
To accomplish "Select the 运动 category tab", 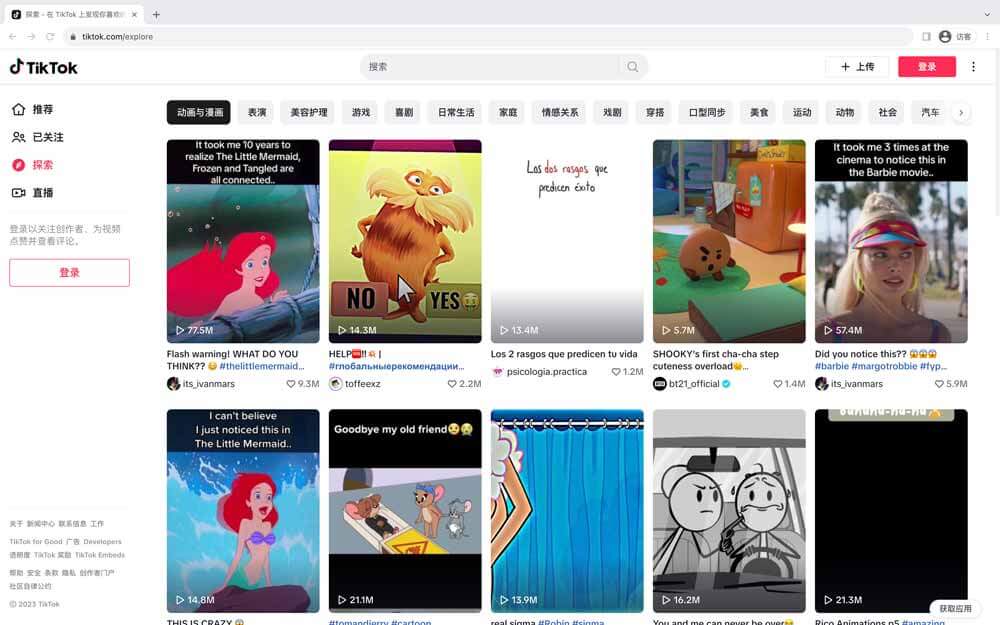I will (802, 112).
